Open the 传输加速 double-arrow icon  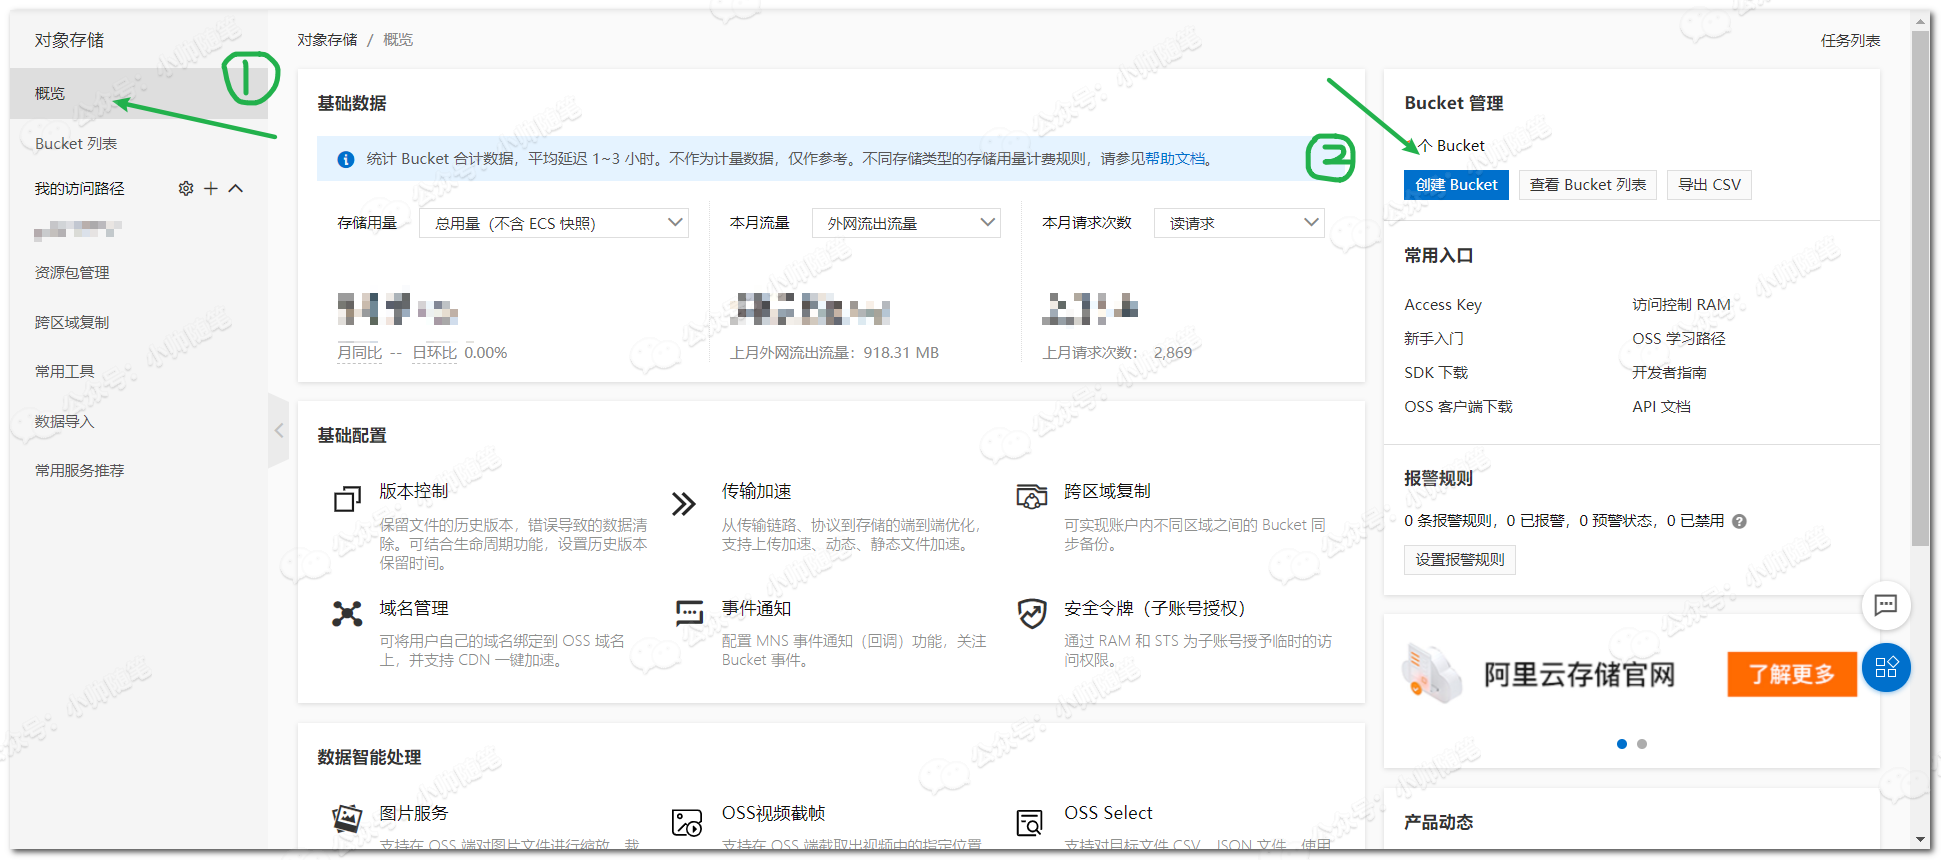684,503
